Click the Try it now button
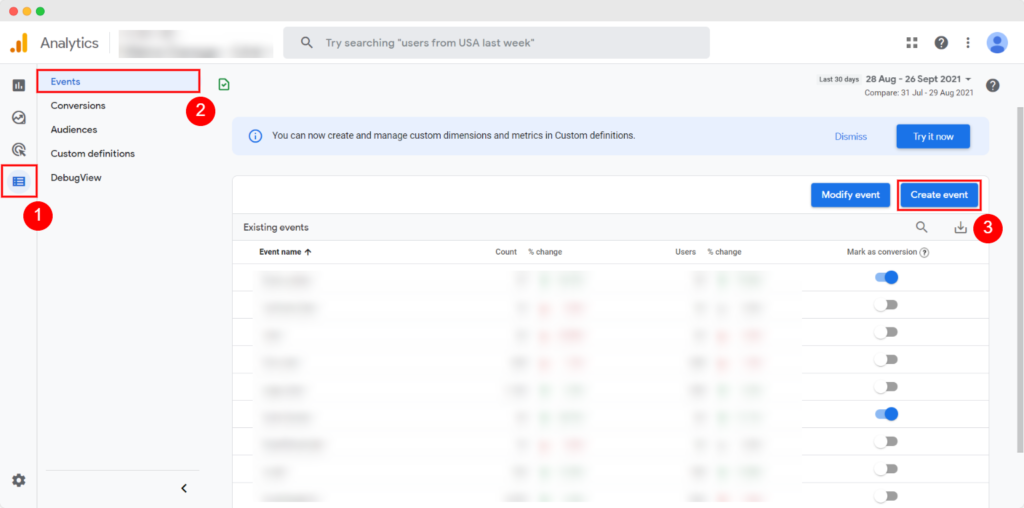This screenshot has width=1024, height=508. point(933,136)
